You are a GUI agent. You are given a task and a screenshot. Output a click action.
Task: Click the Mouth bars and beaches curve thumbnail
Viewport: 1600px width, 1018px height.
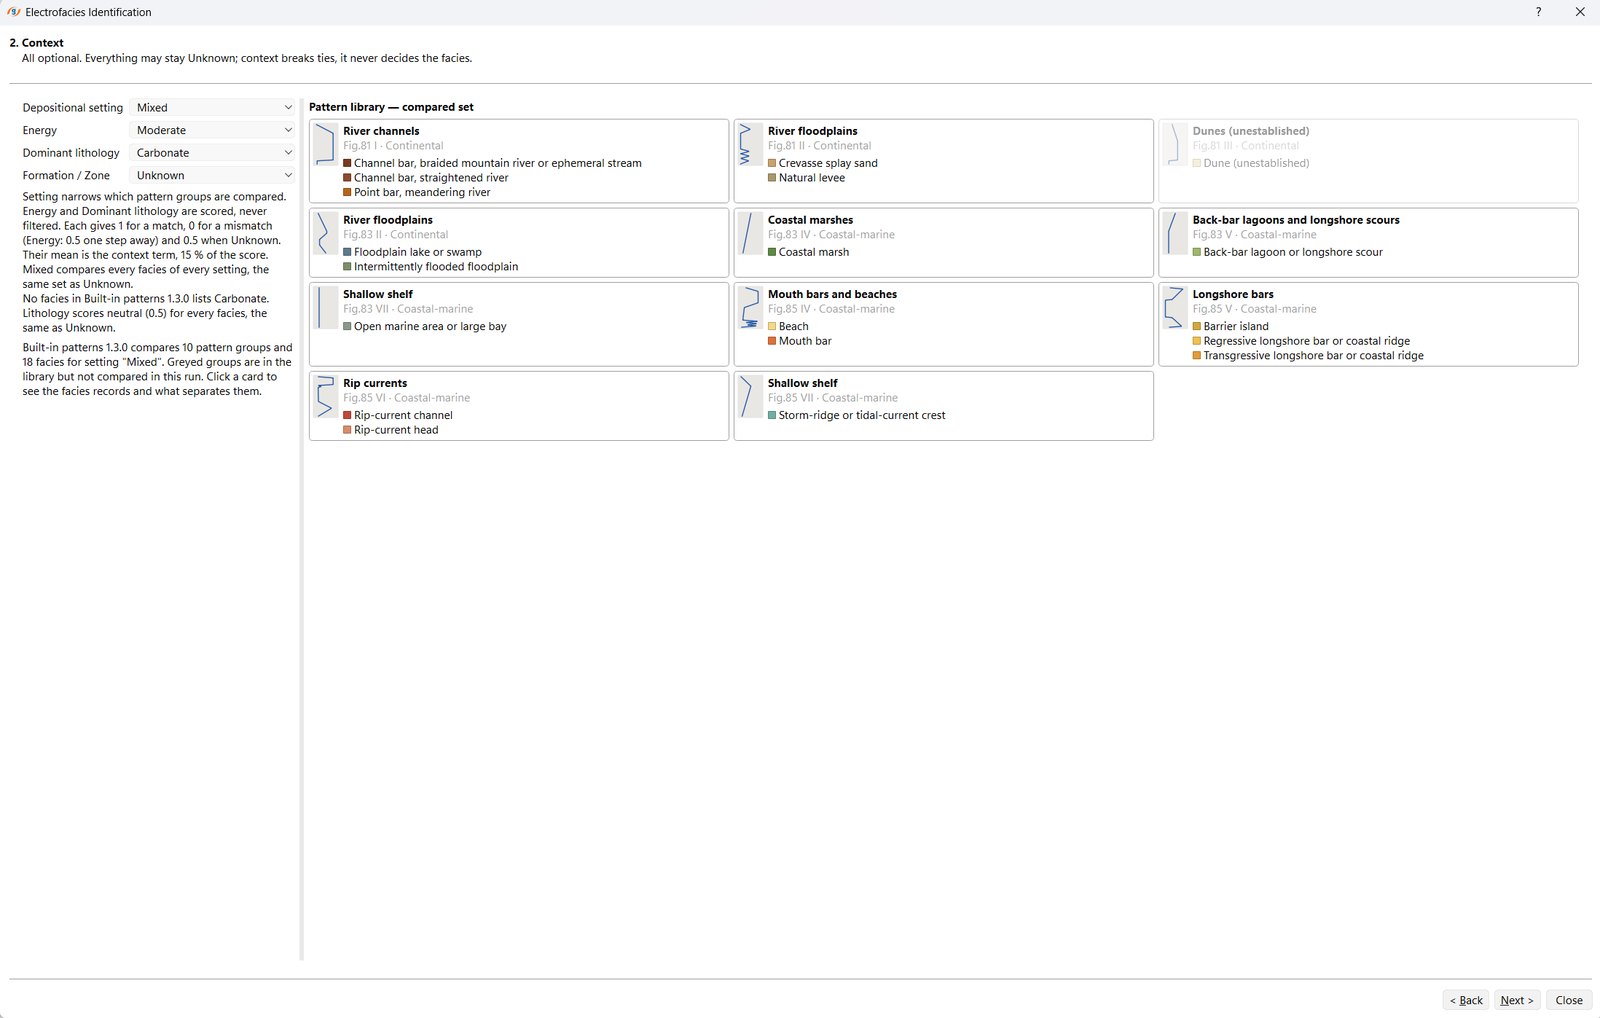(750, 308)
